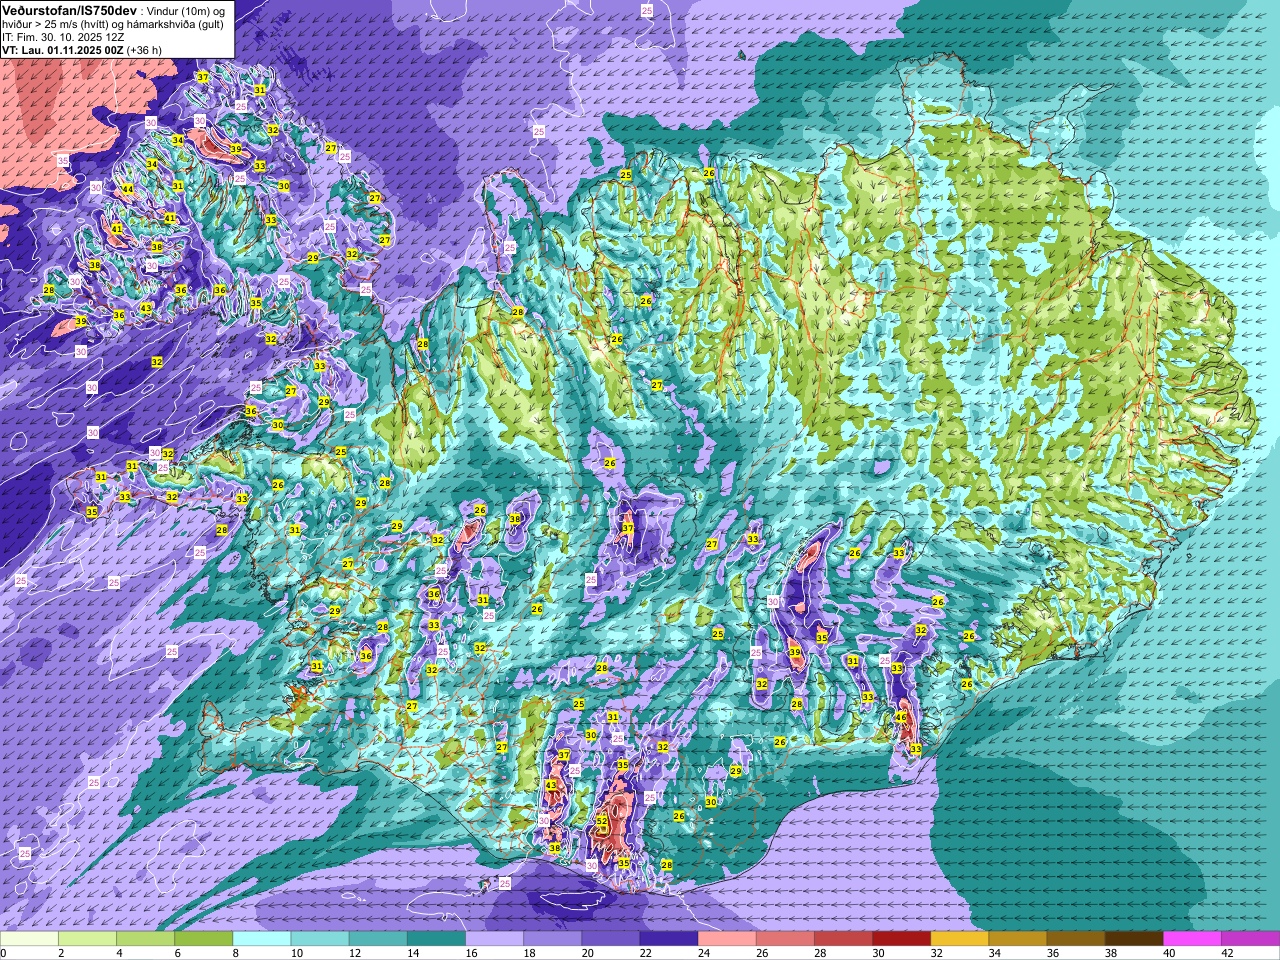
Task: Click the 16–18 m/s light lavender swatch
Action: [x=495, y=939]
